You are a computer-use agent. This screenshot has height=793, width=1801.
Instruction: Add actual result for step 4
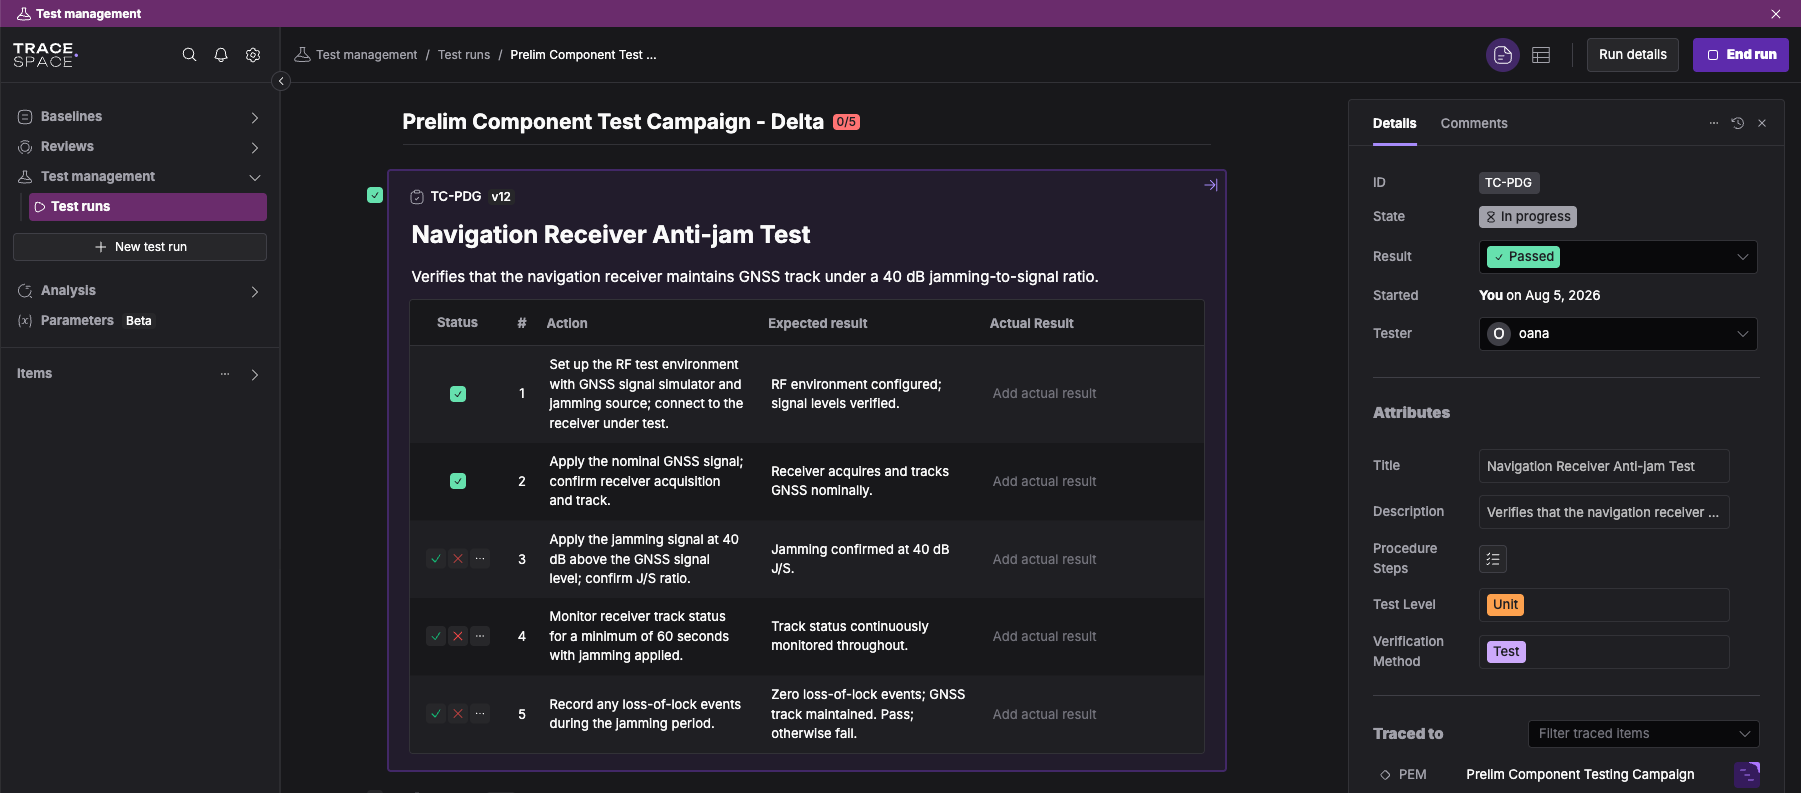pos(1044,636)
